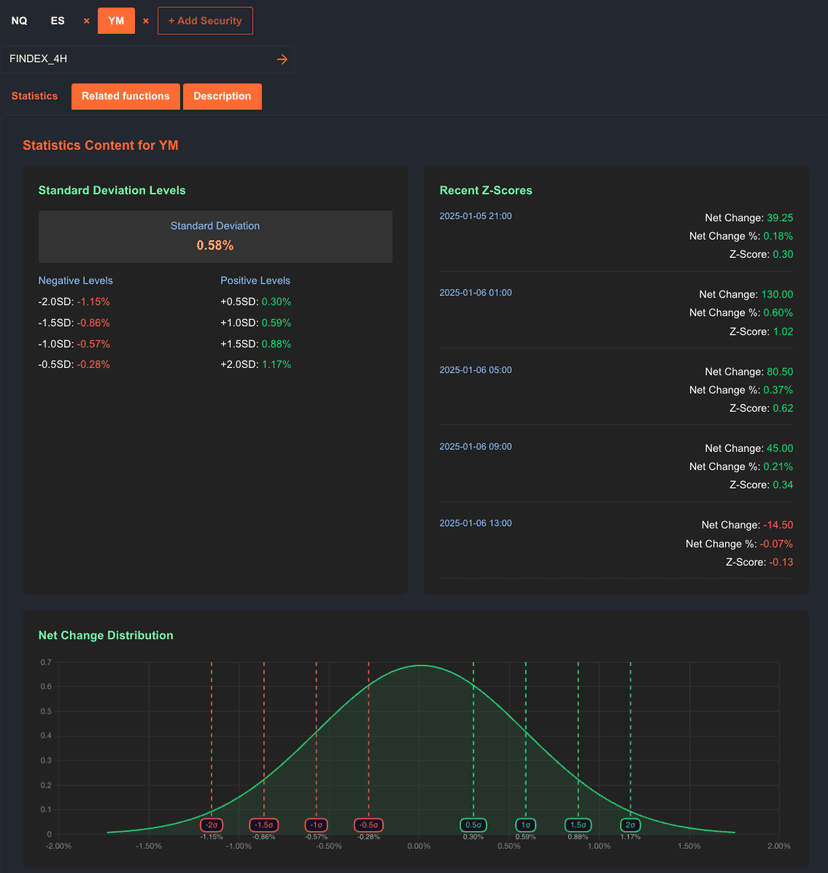Switch to the Related functions tab
The image size is (828, 873).
point(125,96)
